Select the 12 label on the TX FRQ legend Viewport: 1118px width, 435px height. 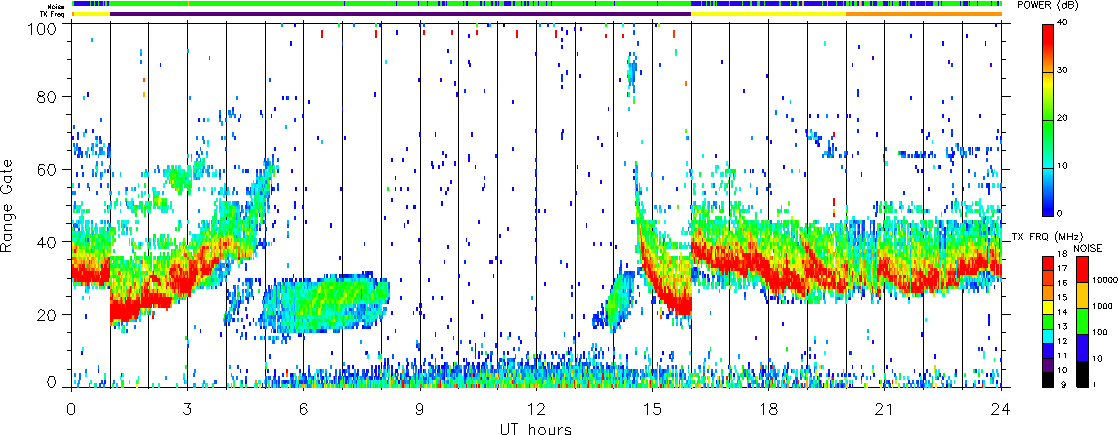point(1062,341)
